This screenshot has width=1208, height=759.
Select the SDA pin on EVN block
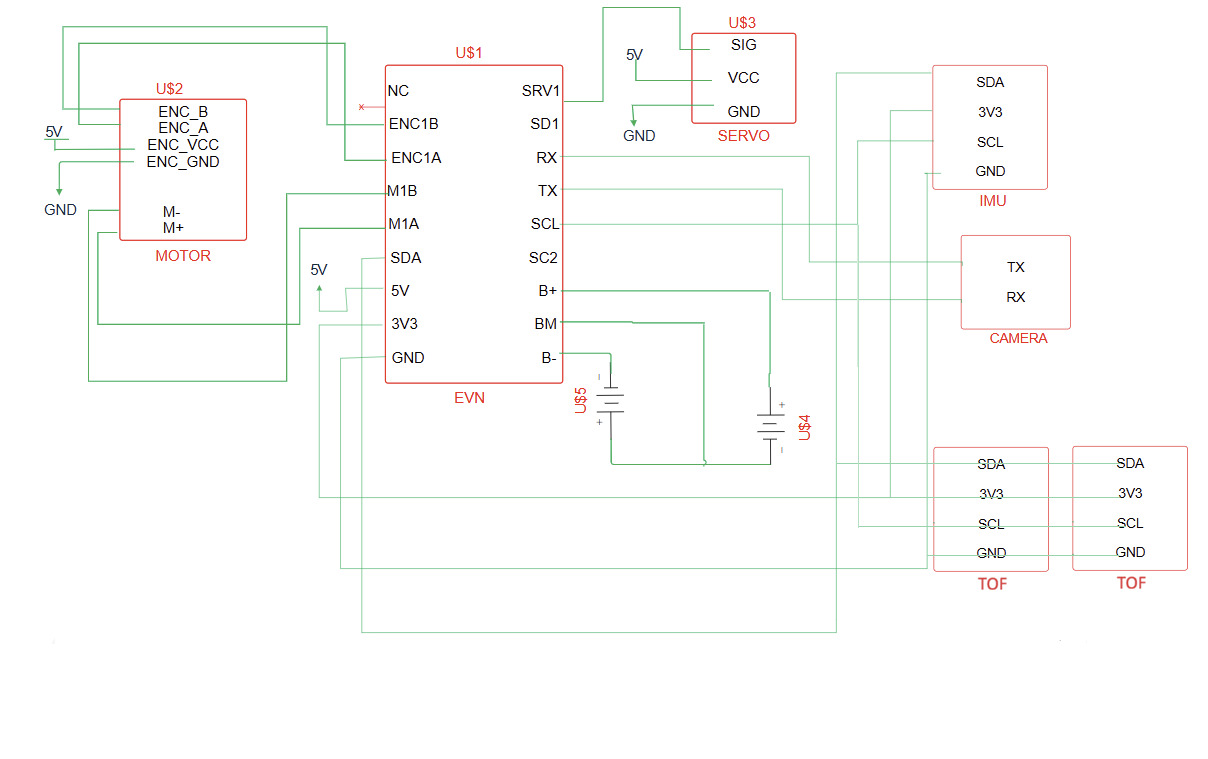[405, 257]
